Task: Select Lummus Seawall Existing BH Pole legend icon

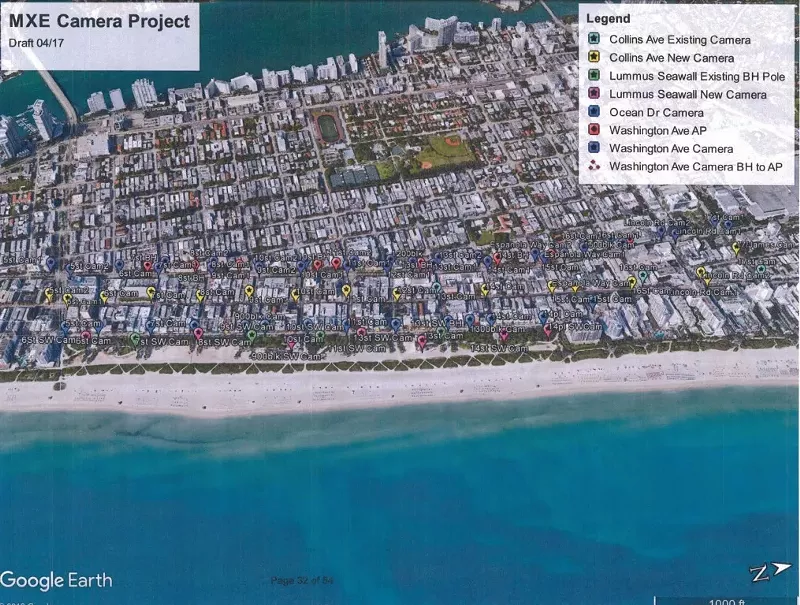Action: [593, 75]
